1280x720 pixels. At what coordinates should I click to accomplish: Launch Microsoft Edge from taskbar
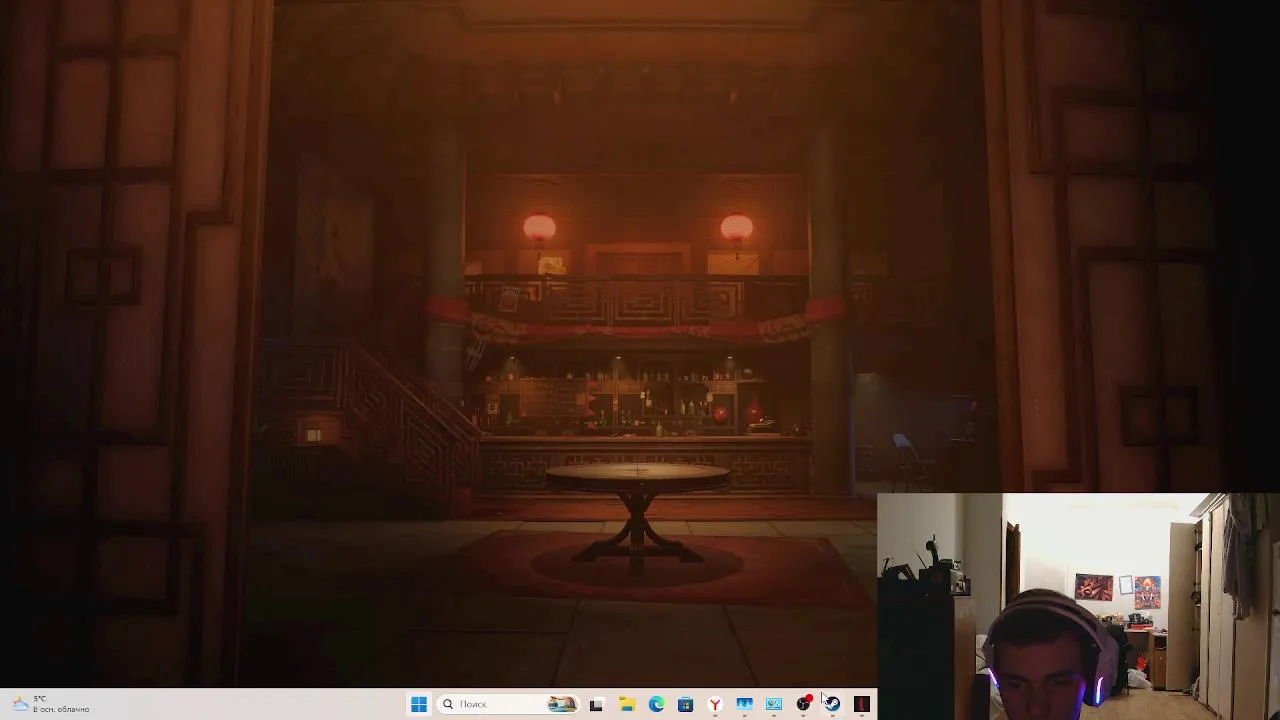656,704
